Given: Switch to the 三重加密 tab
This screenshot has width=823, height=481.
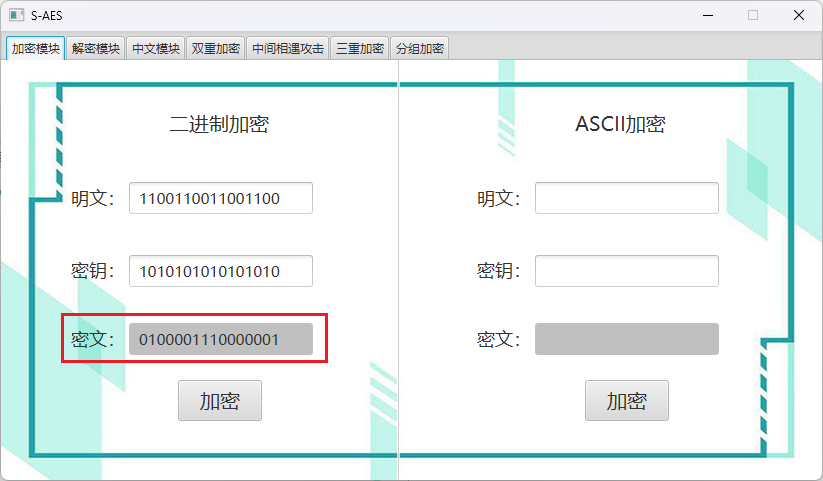Looking at the screenshot, I should pyautogui.click(x=360, y=48).
